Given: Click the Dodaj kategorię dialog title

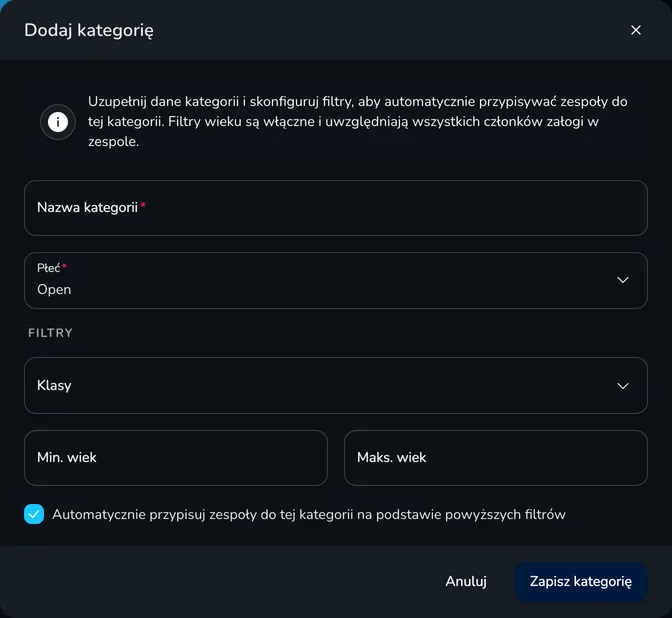Looking at the screenshot, I should [x=89, y=30].
